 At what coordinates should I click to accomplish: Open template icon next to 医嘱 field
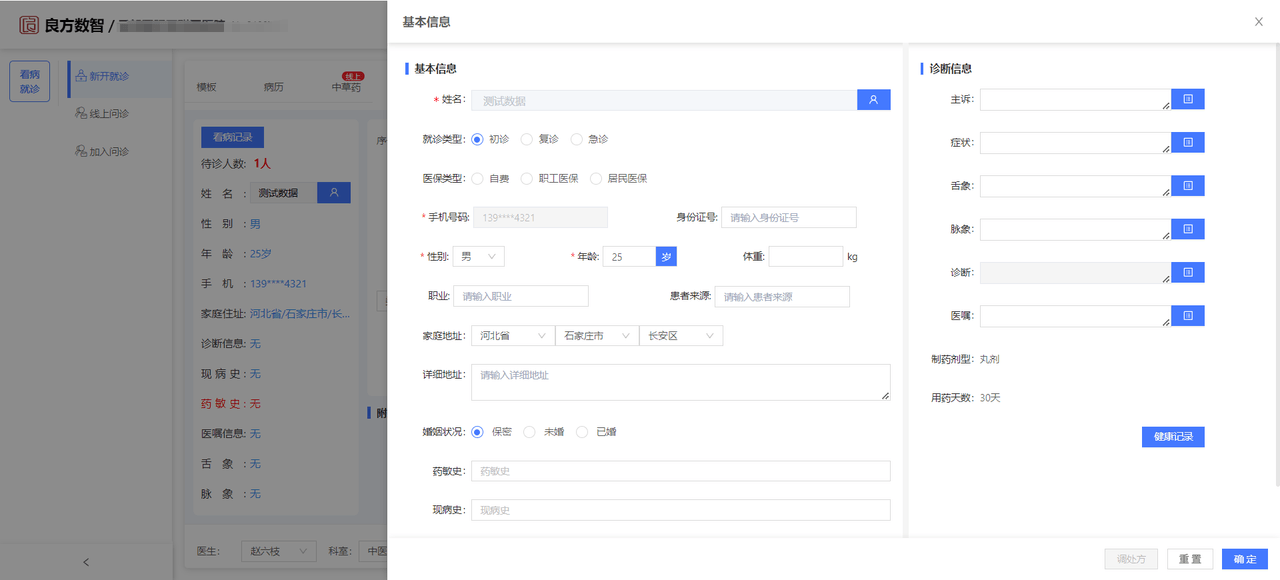click(1188, 316)
